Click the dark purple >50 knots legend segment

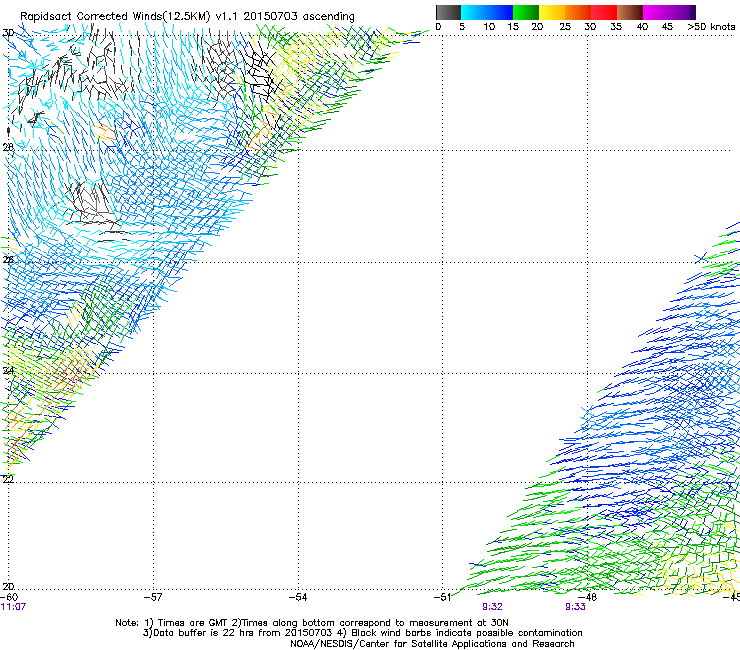693,12
